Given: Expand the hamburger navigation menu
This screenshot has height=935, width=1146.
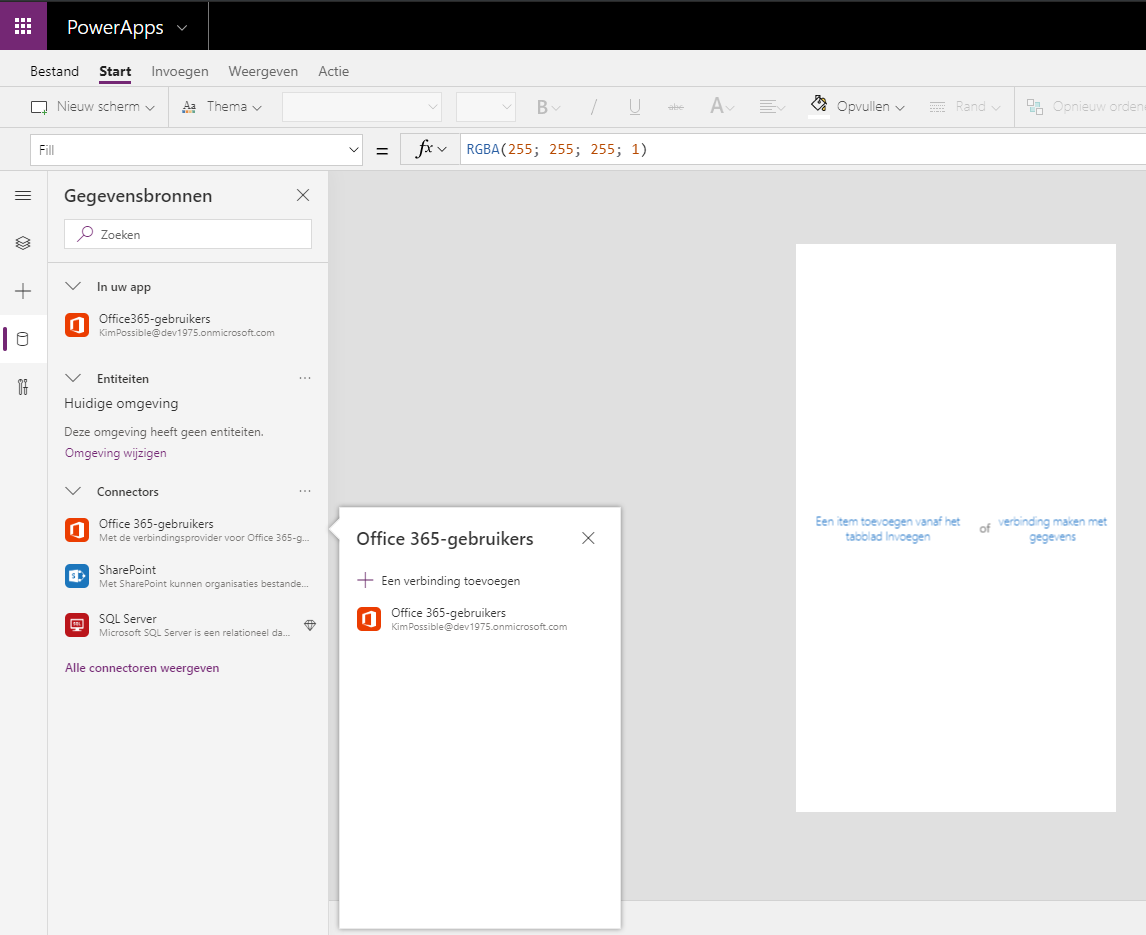Looking at the screenshot, I should pos(23,195).
